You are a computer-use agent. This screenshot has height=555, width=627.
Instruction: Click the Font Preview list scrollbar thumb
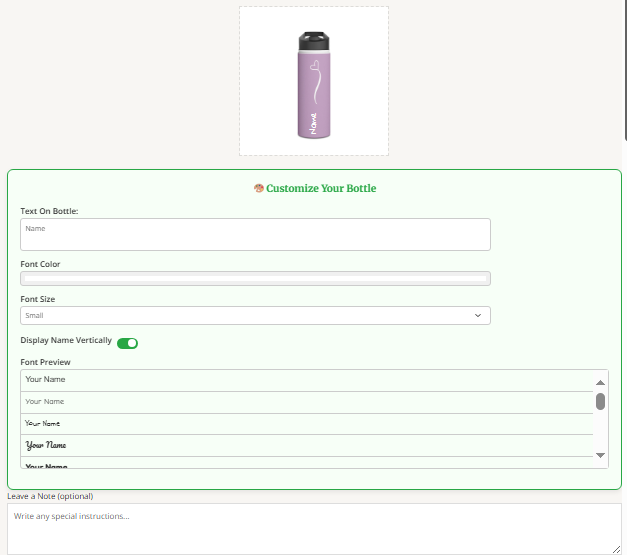600,402
